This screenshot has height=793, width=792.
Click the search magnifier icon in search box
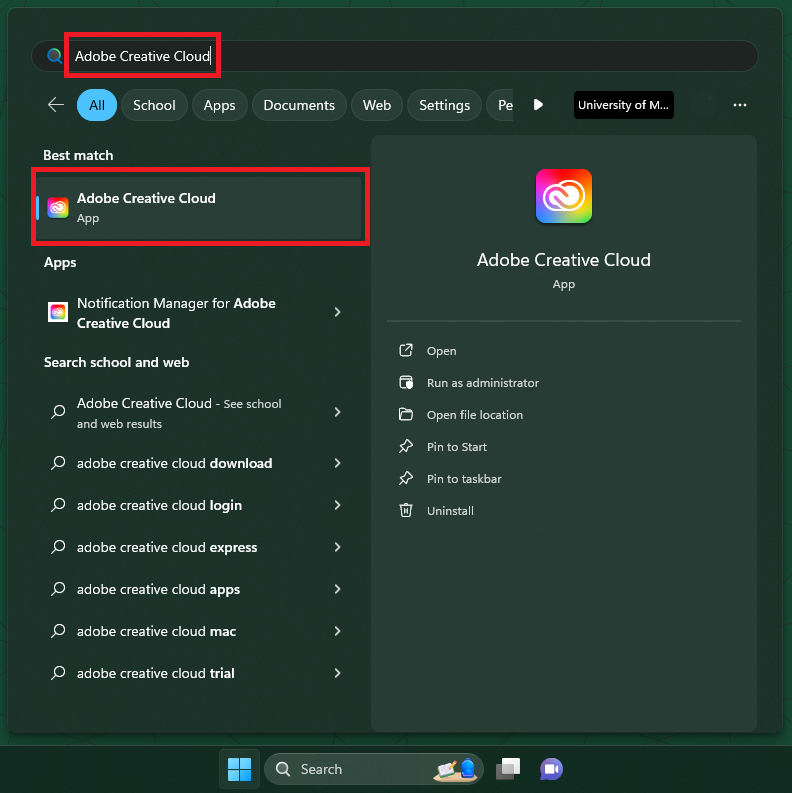54,56
